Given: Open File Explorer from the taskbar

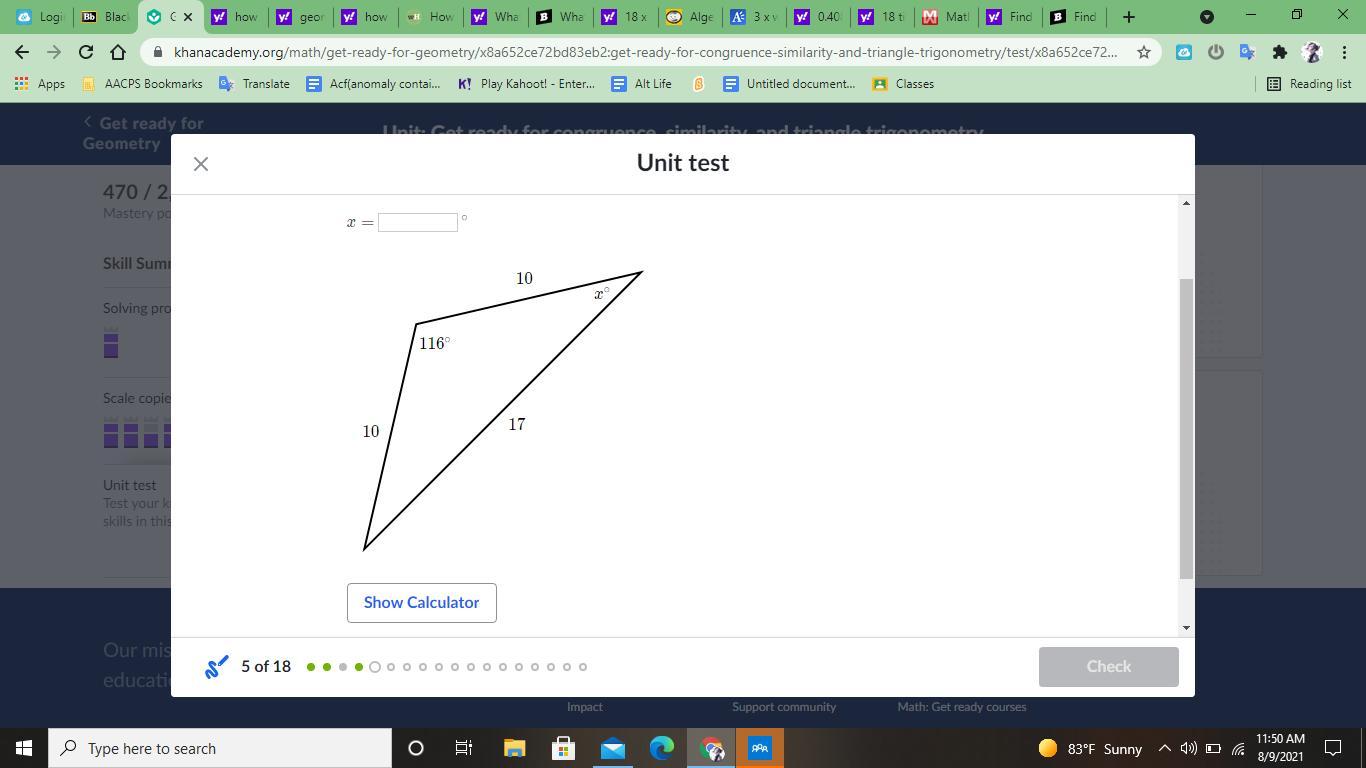Looking at the screenshot, I should click(x=514, y=748).
